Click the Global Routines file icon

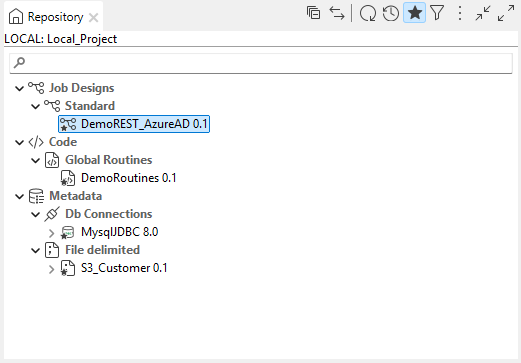tap(52, 160)
